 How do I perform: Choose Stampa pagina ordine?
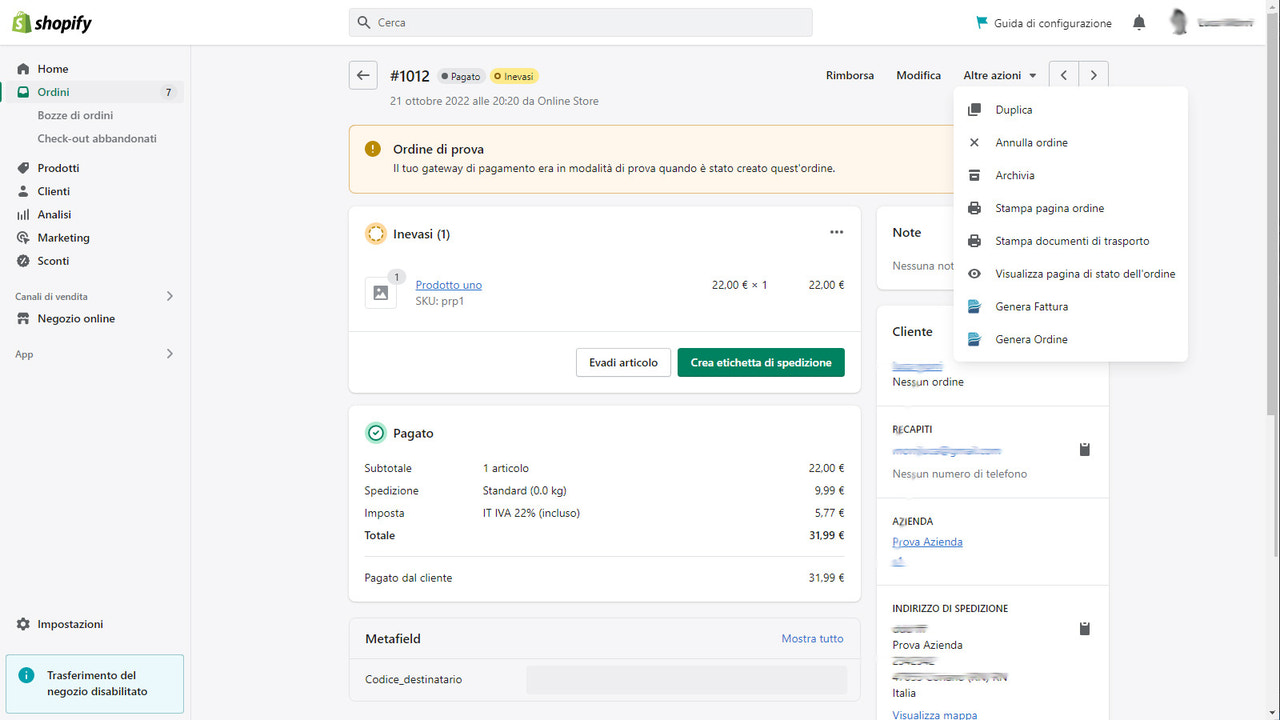(1070, 208)
